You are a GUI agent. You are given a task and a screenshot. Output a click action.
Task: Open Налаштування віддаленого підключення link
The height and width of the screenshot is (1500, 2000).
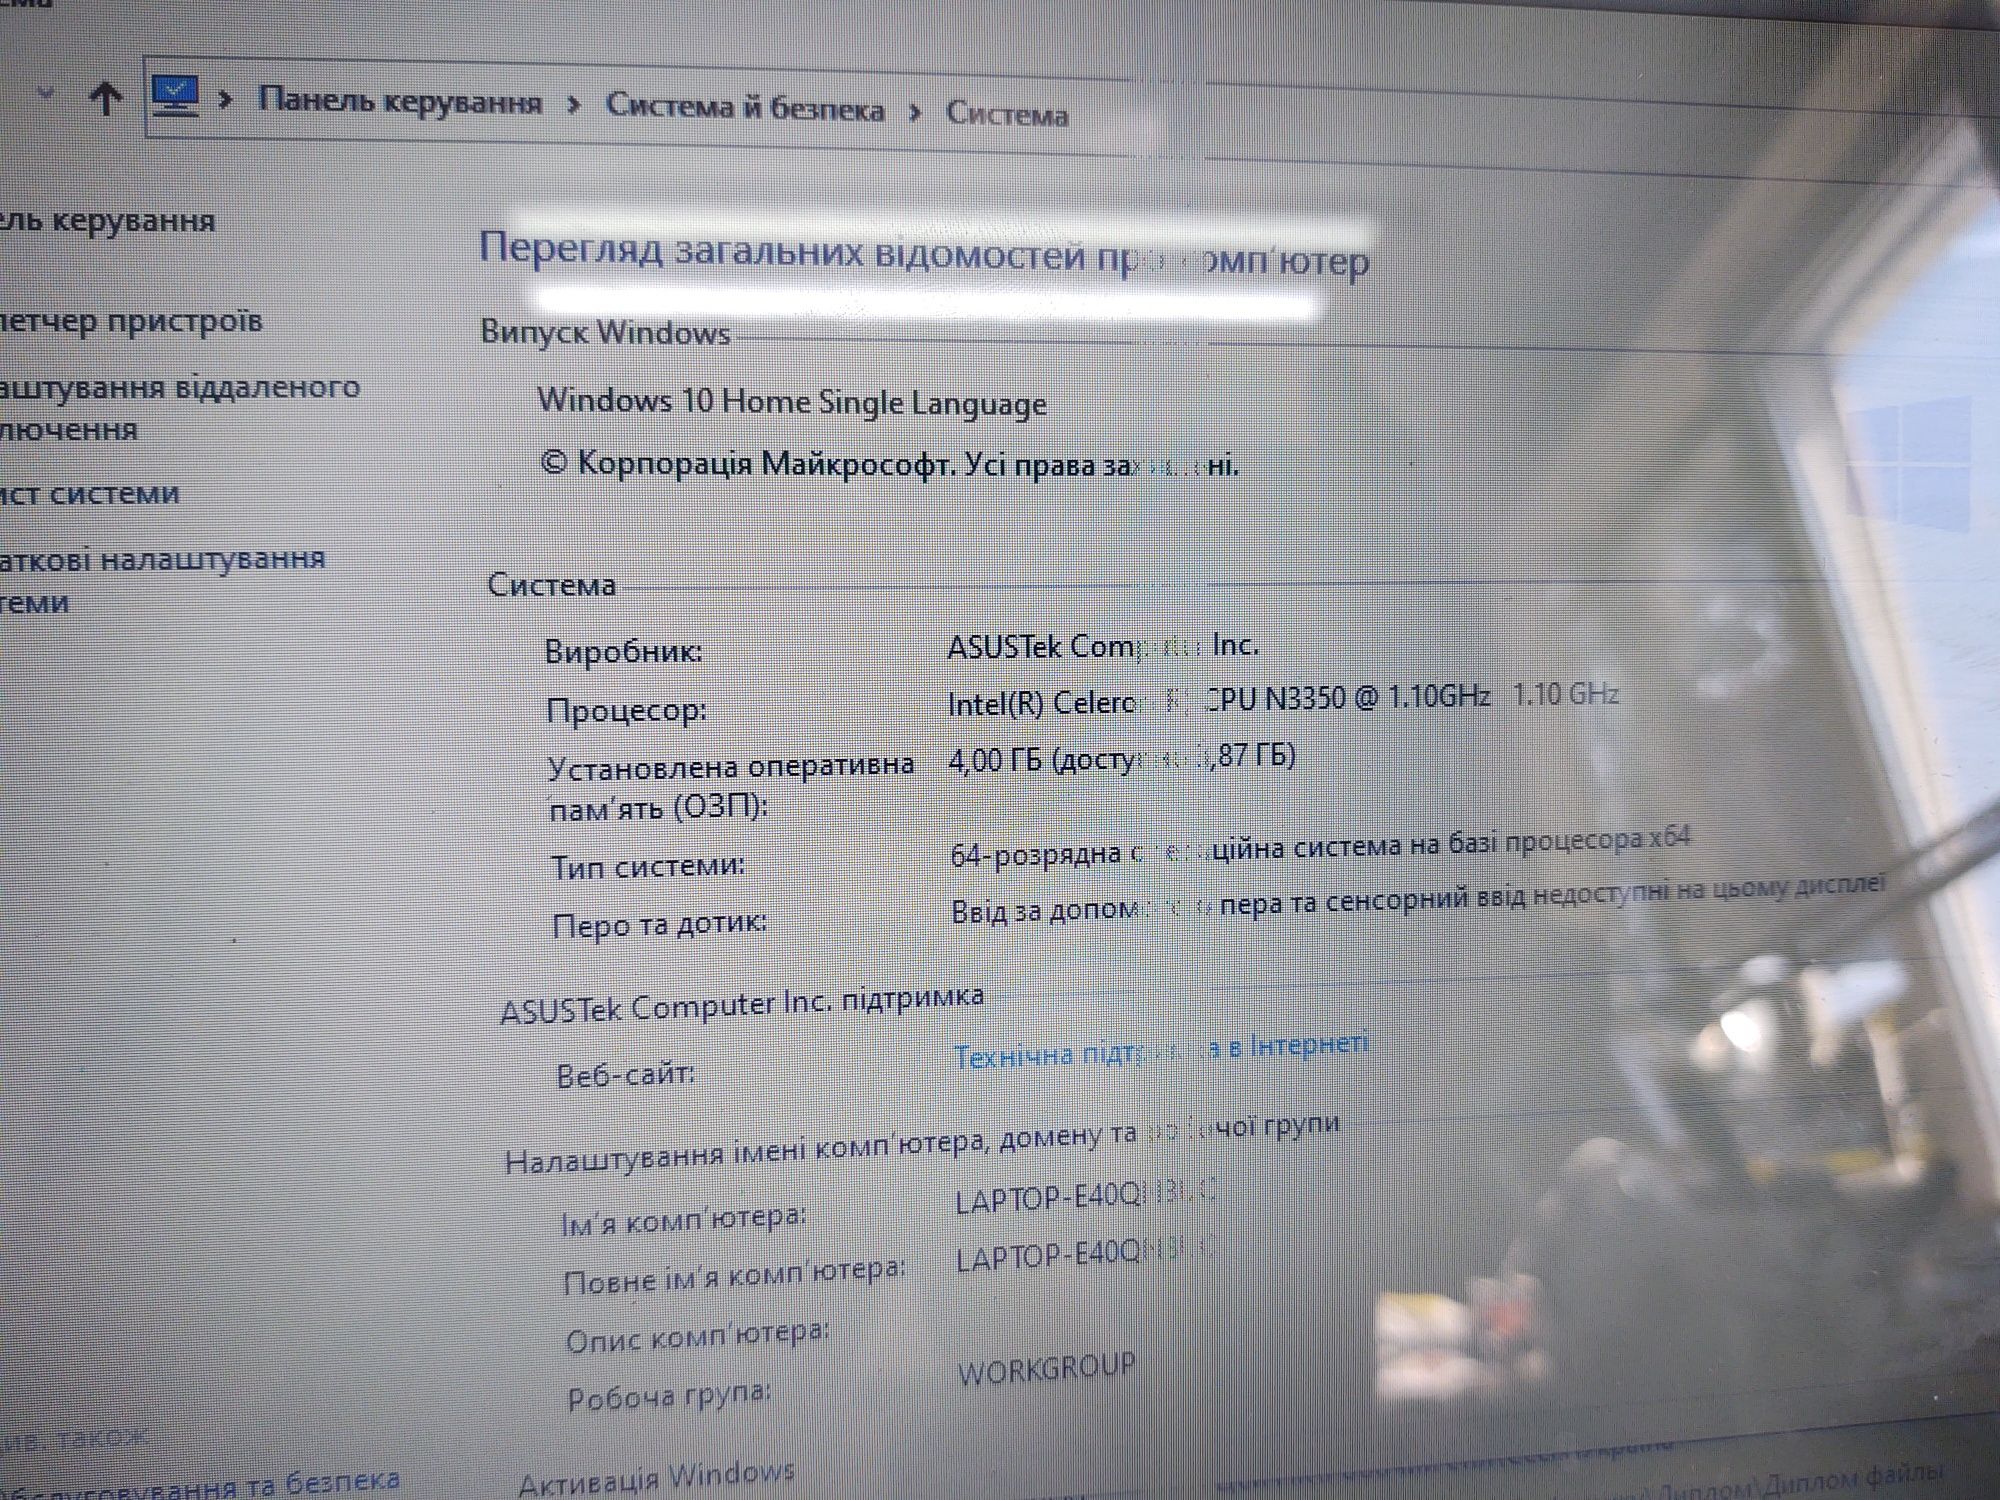180,408
